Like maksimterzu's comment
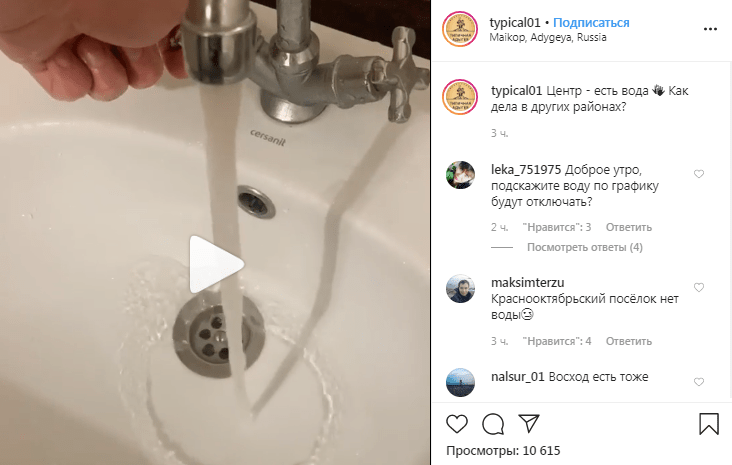The image size is (732, 465). tap(699, 288)
